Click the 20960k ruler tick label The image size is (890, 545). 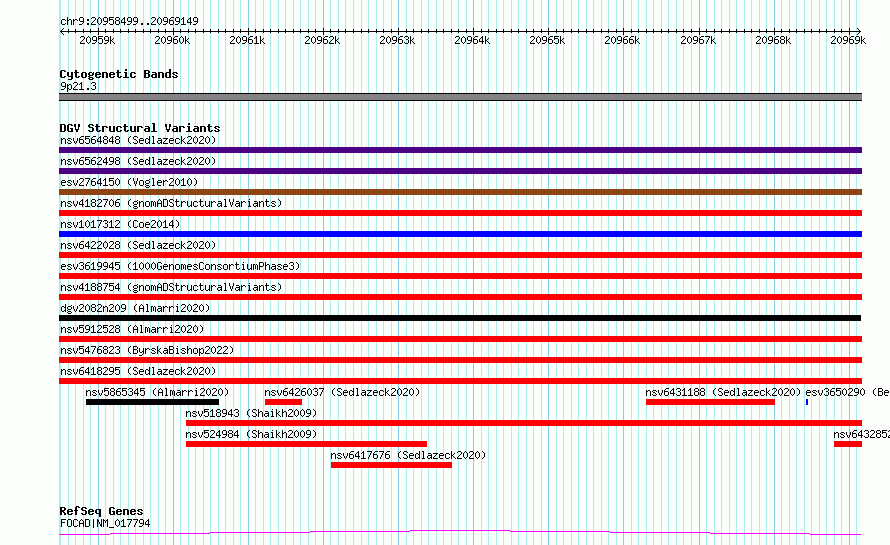172,40
